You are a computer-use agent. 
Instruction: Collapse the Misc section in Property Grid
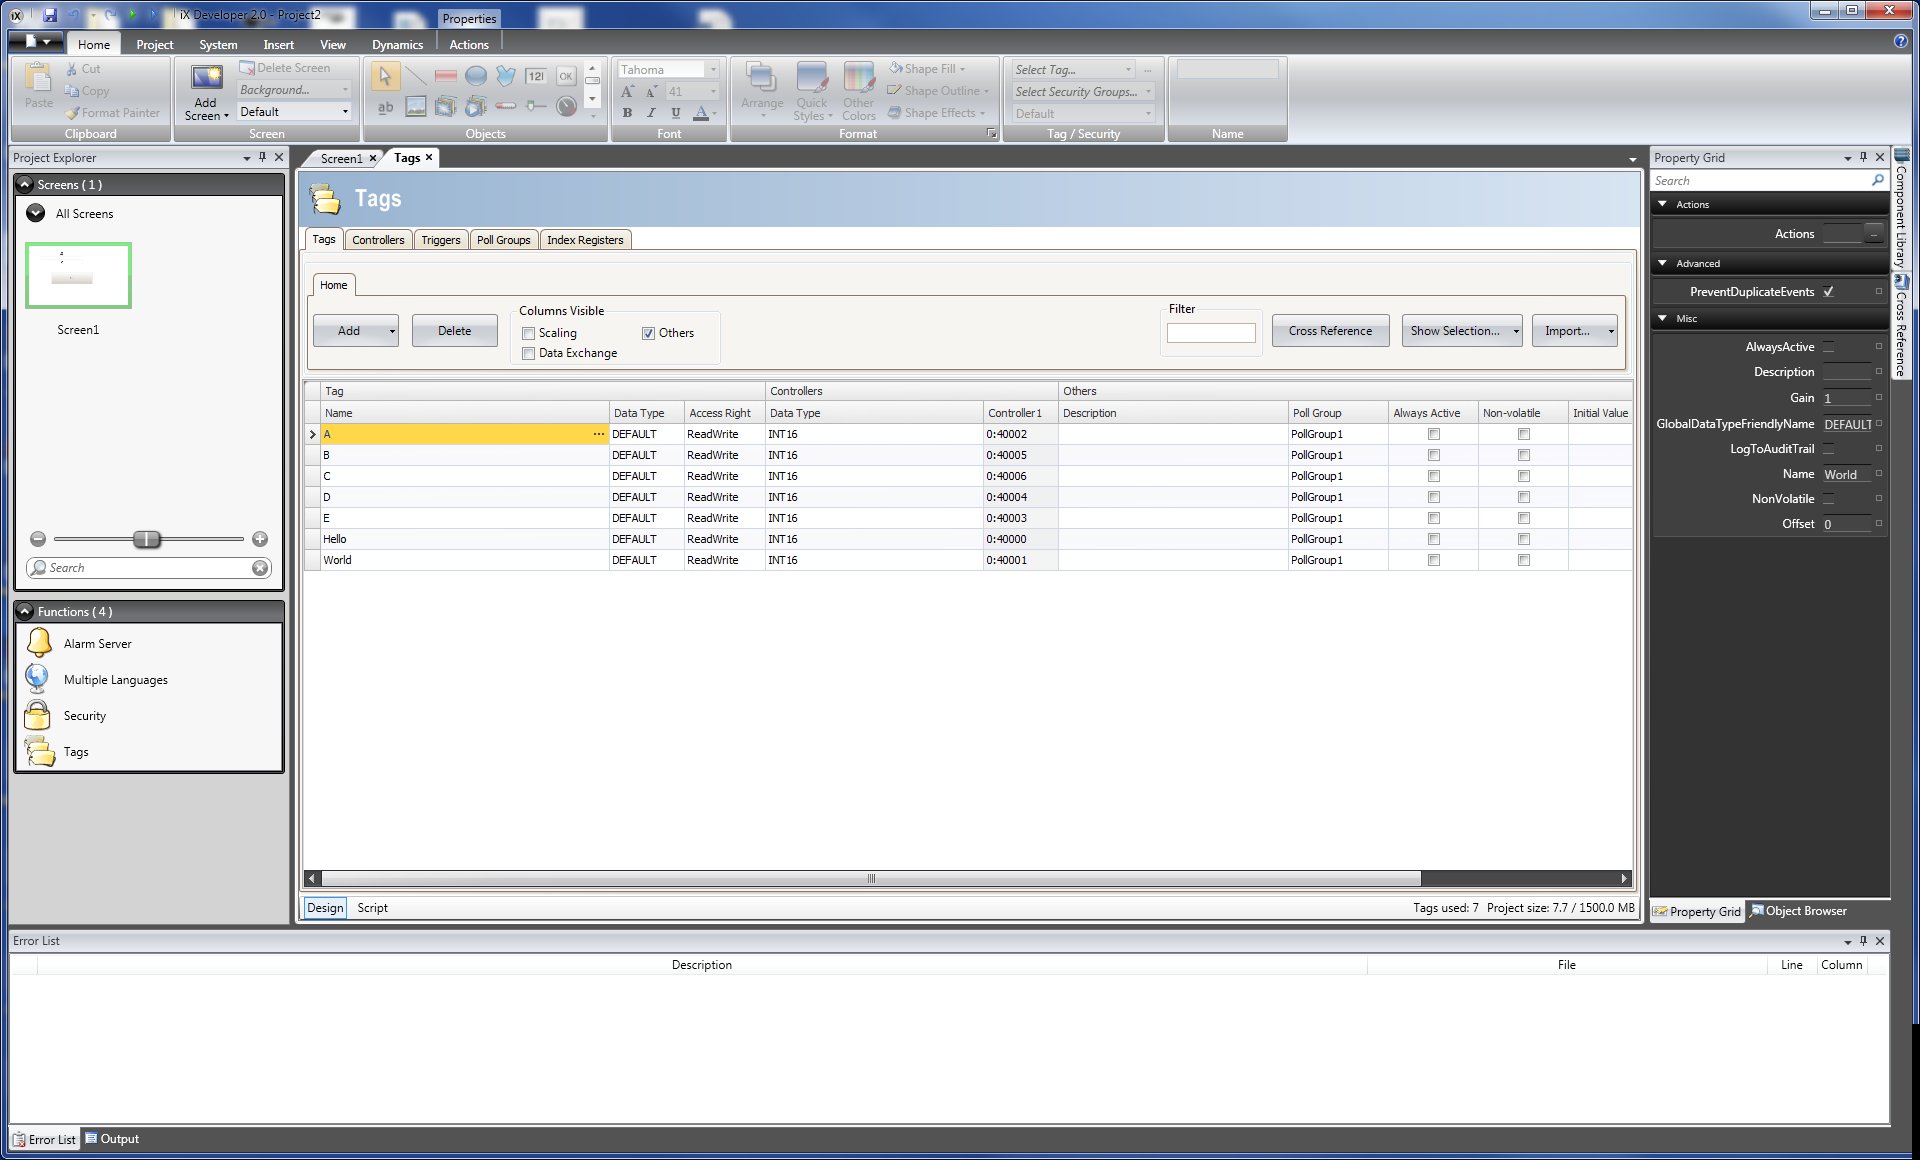tap(1662, 318)
